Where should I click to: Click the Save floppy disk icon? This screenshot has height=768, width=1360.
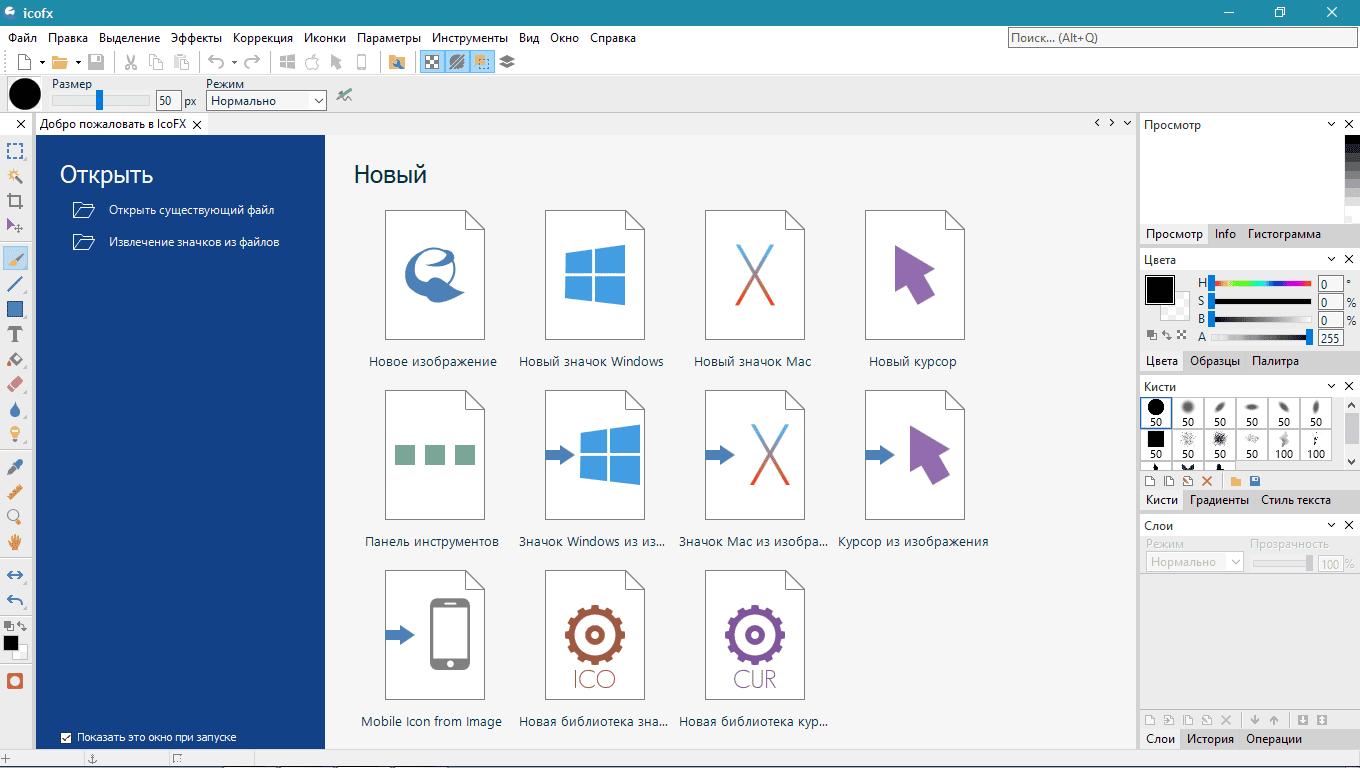pos(96,62)
